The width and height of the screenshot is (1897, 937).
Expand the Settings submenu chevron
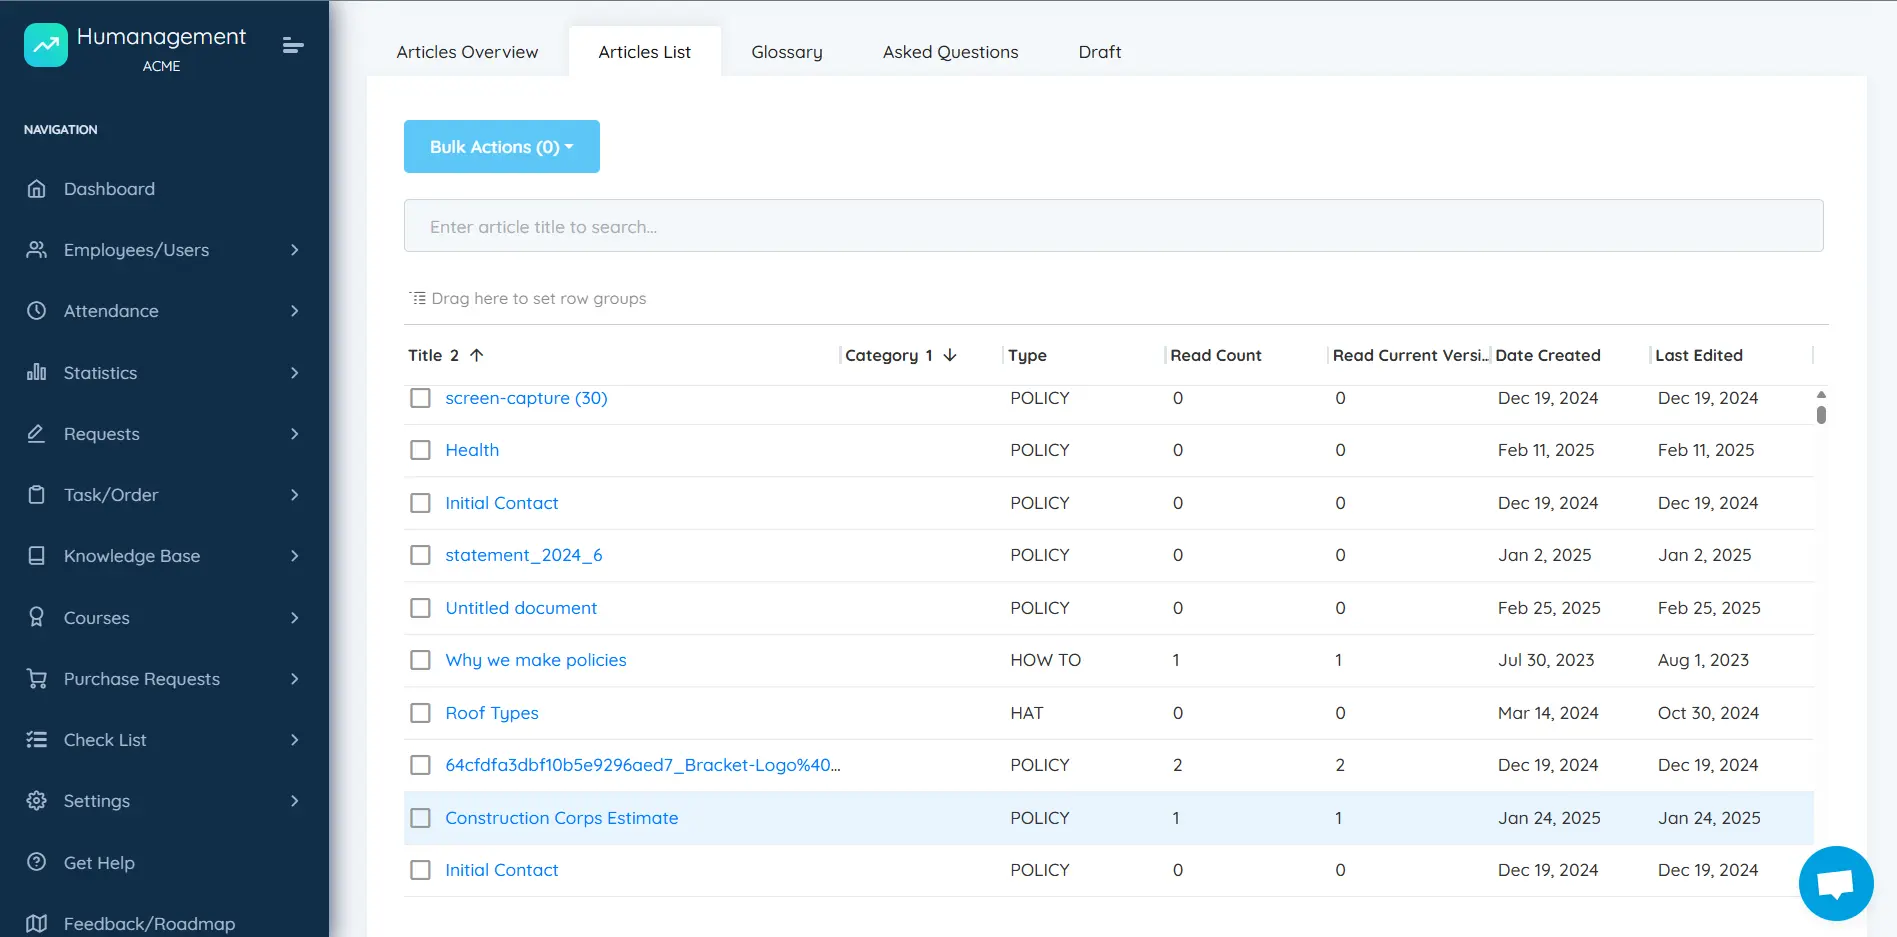pyautogui.click(x=295, y=801)
